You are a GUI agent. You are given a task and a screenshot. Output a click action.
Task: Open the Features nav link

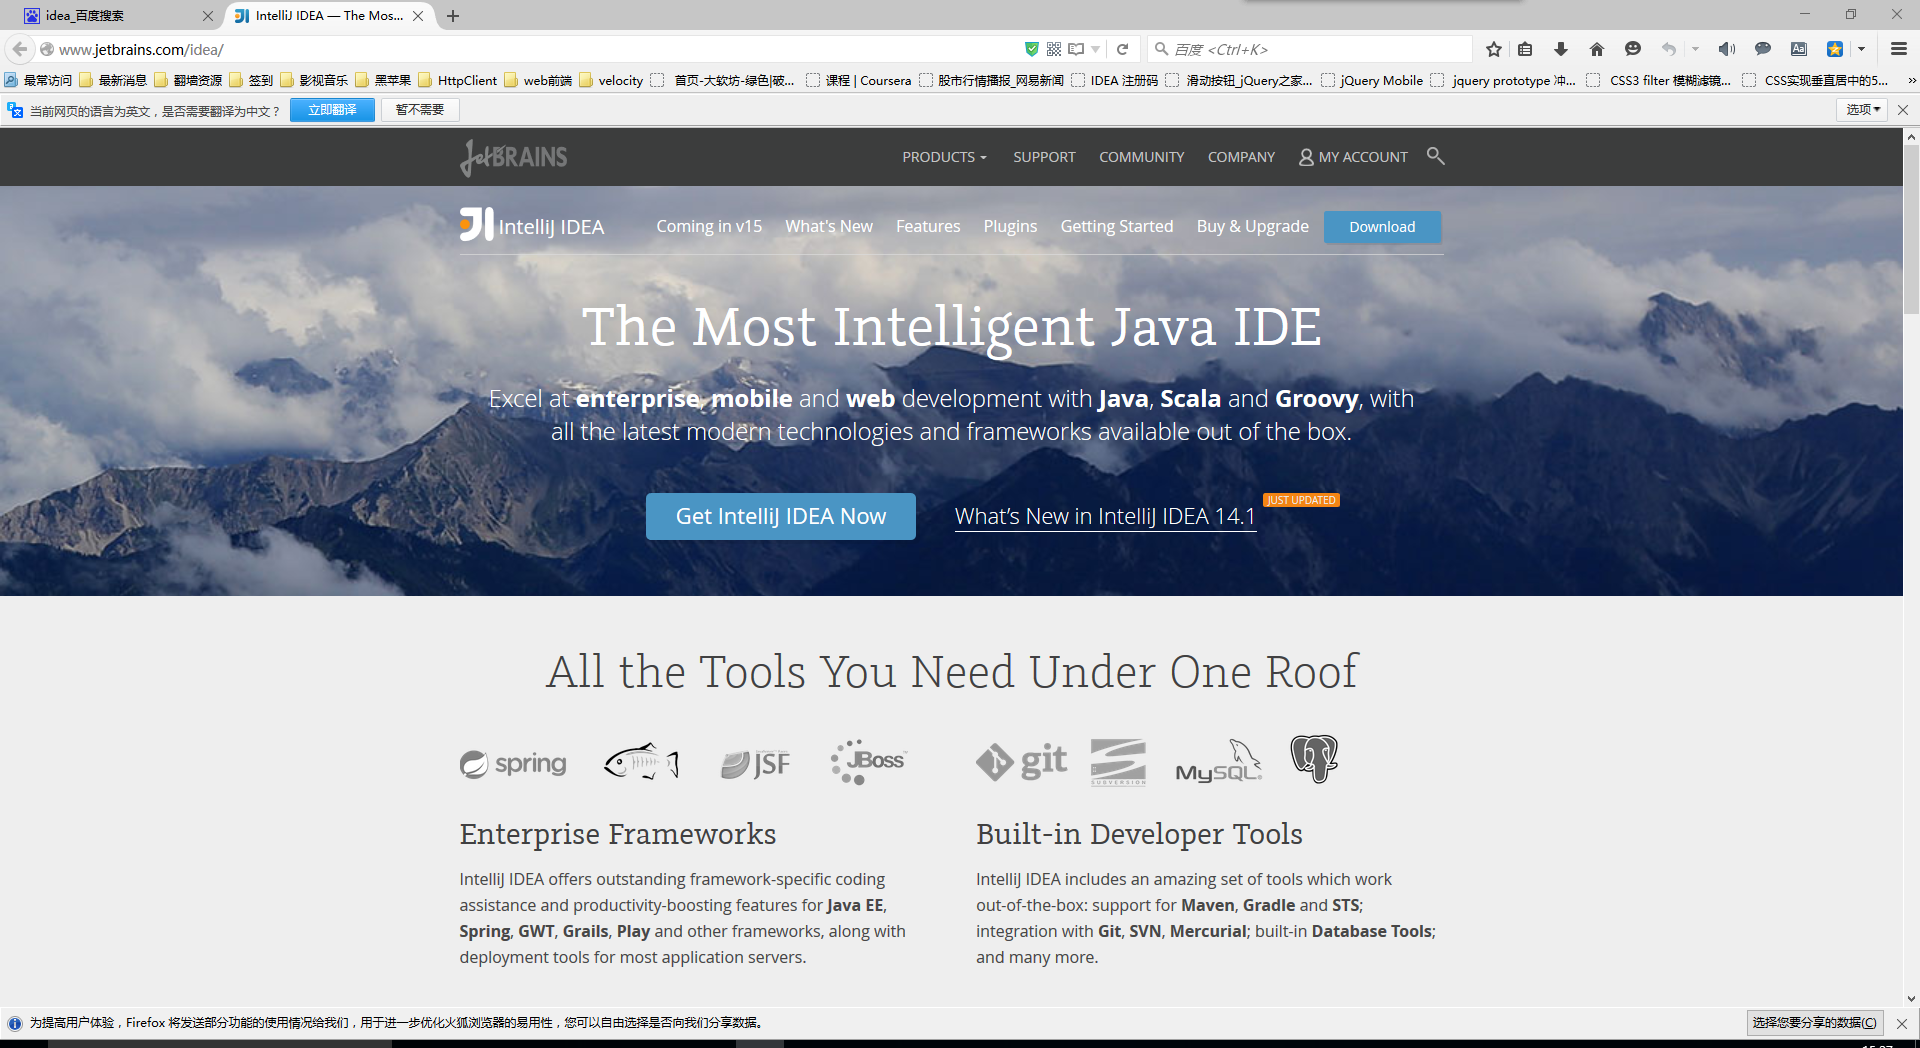click(928, 226)
